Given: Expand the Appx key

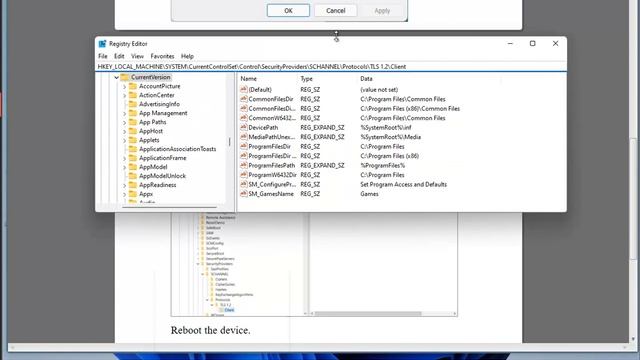Looking at the screenshot, I should [124, 194].
